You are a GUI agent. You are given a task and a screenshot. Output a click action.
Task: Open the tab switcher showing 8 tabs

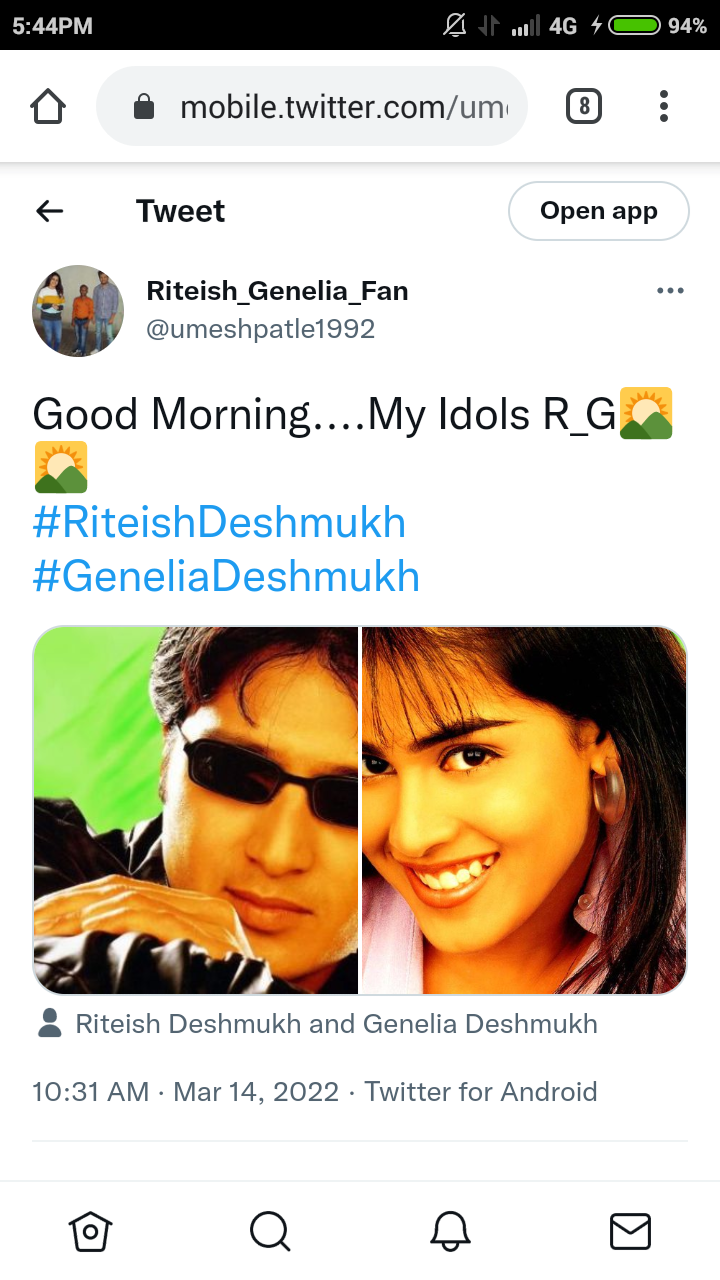[x=584, y=106]
